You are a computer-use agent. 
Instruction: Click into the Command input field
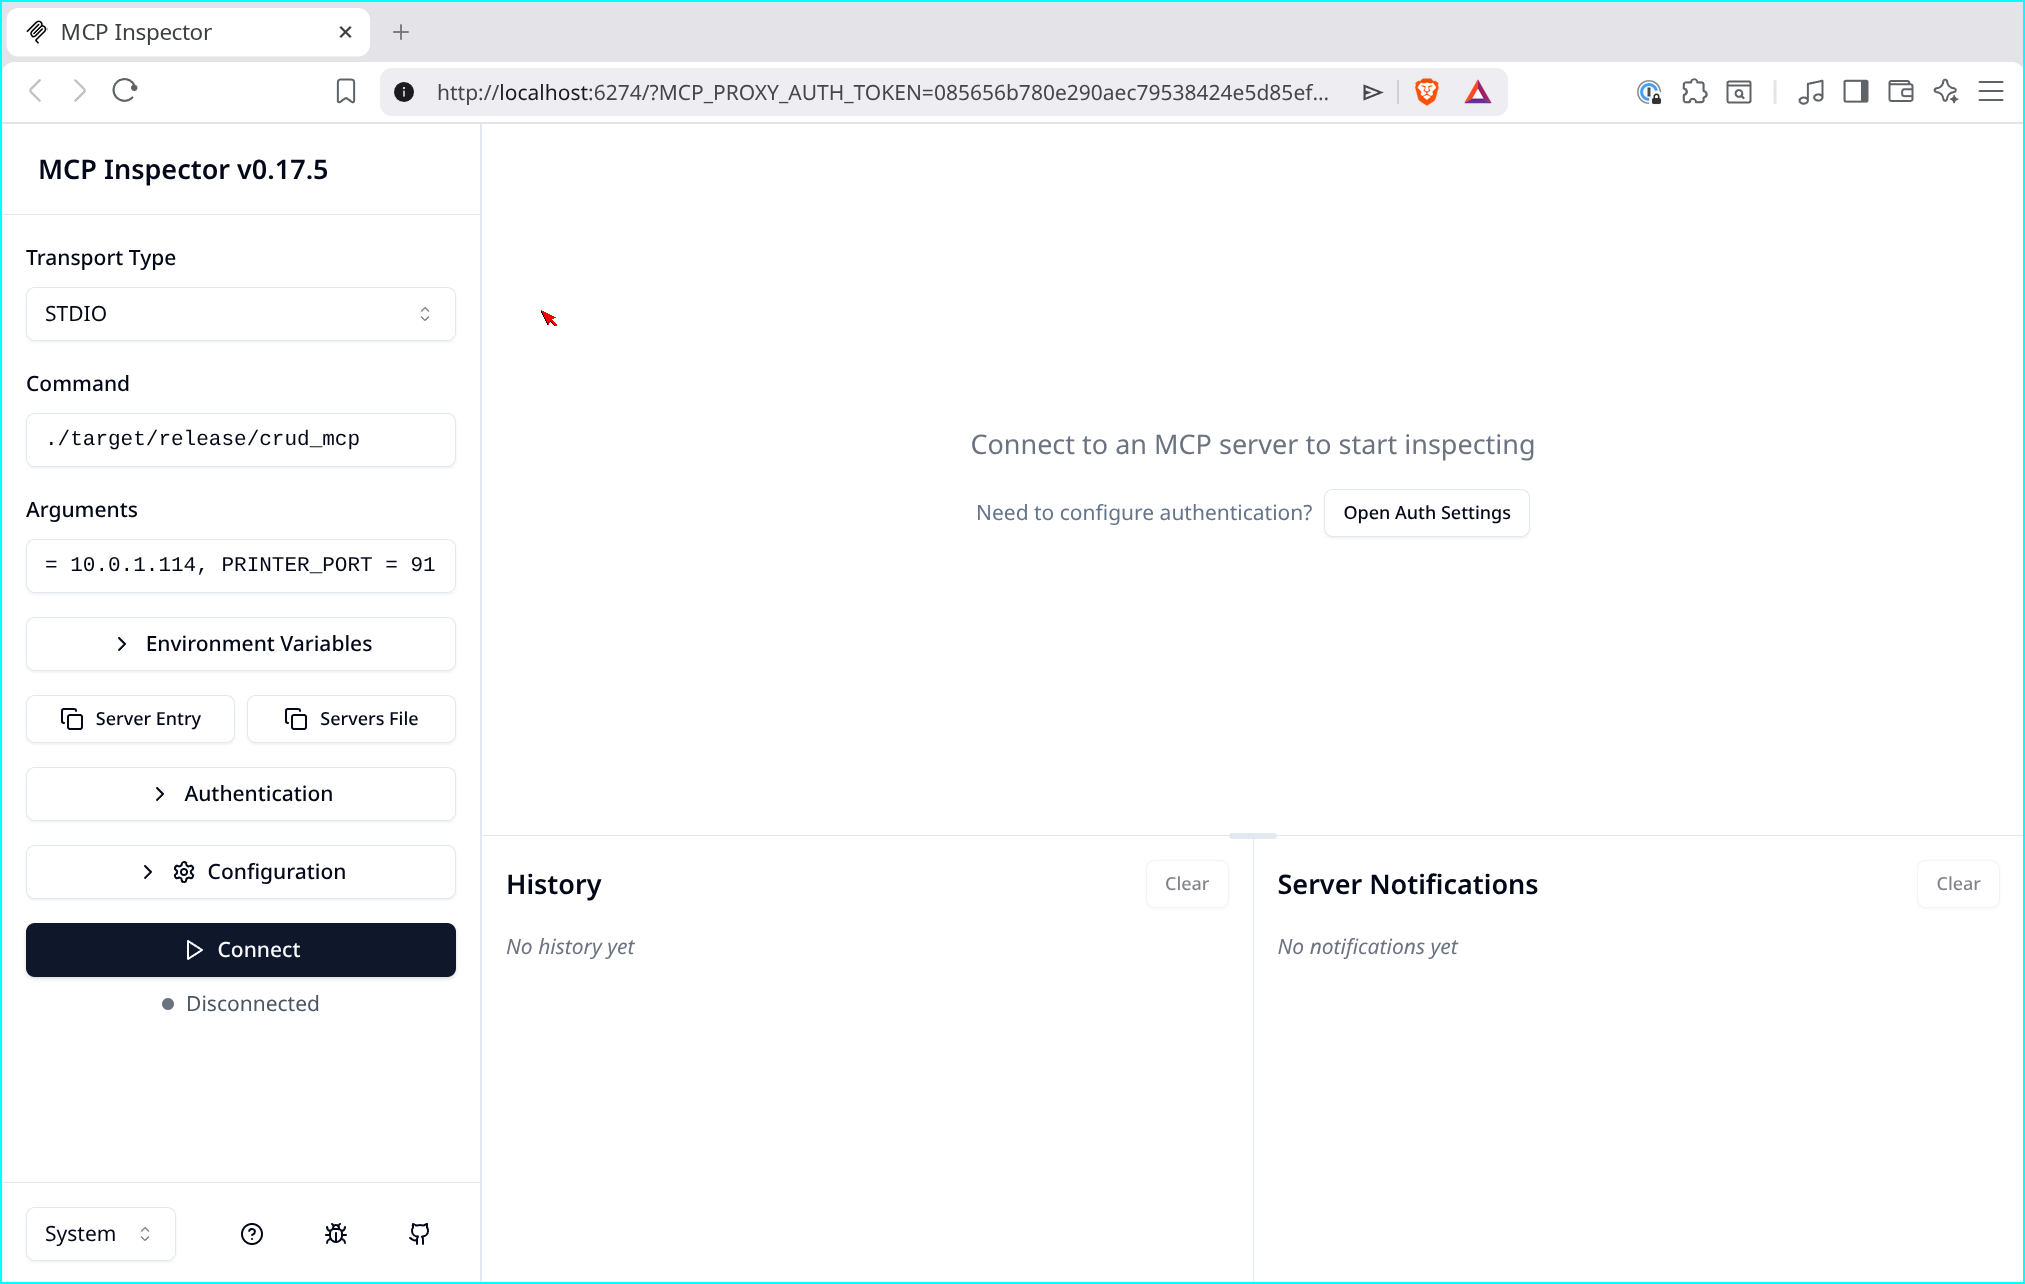tap(240, 440)
